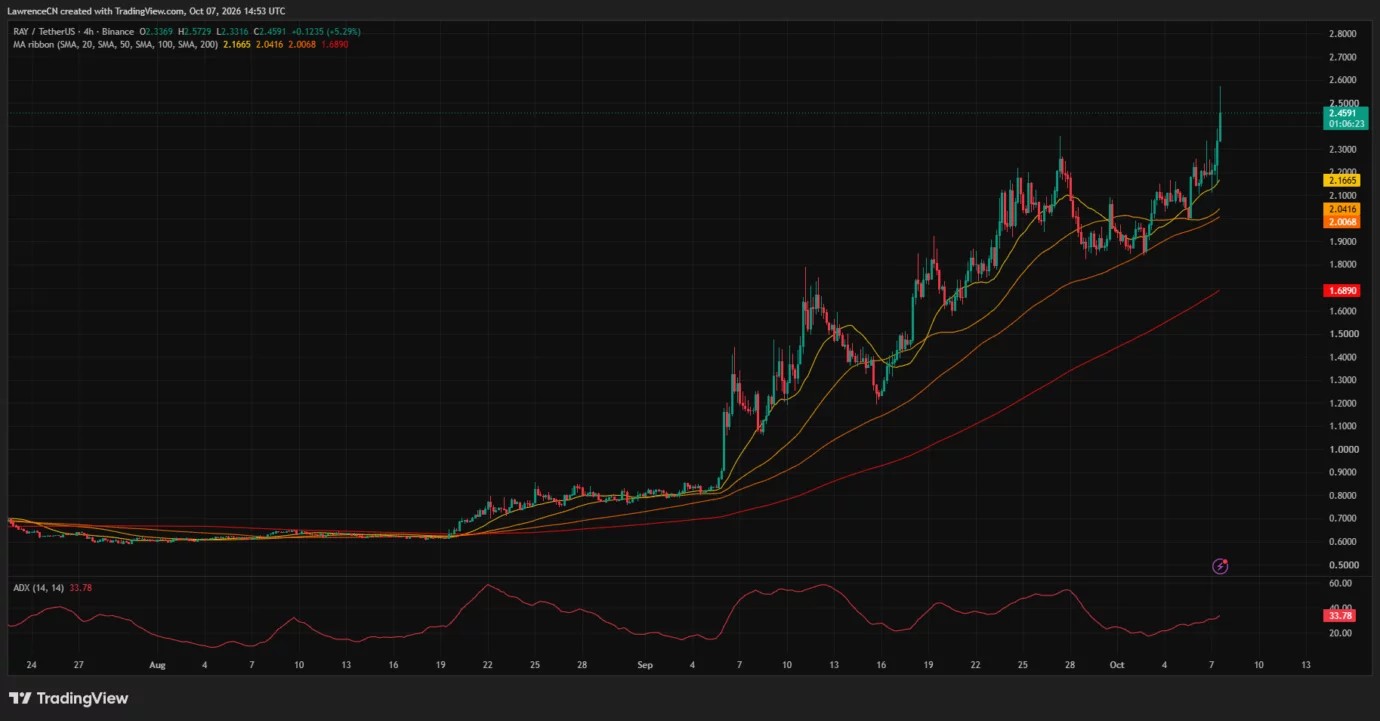1380x721 pixels.
Task: Click the RAY / TetherUS symbol title
Action: tap(42, 32)
